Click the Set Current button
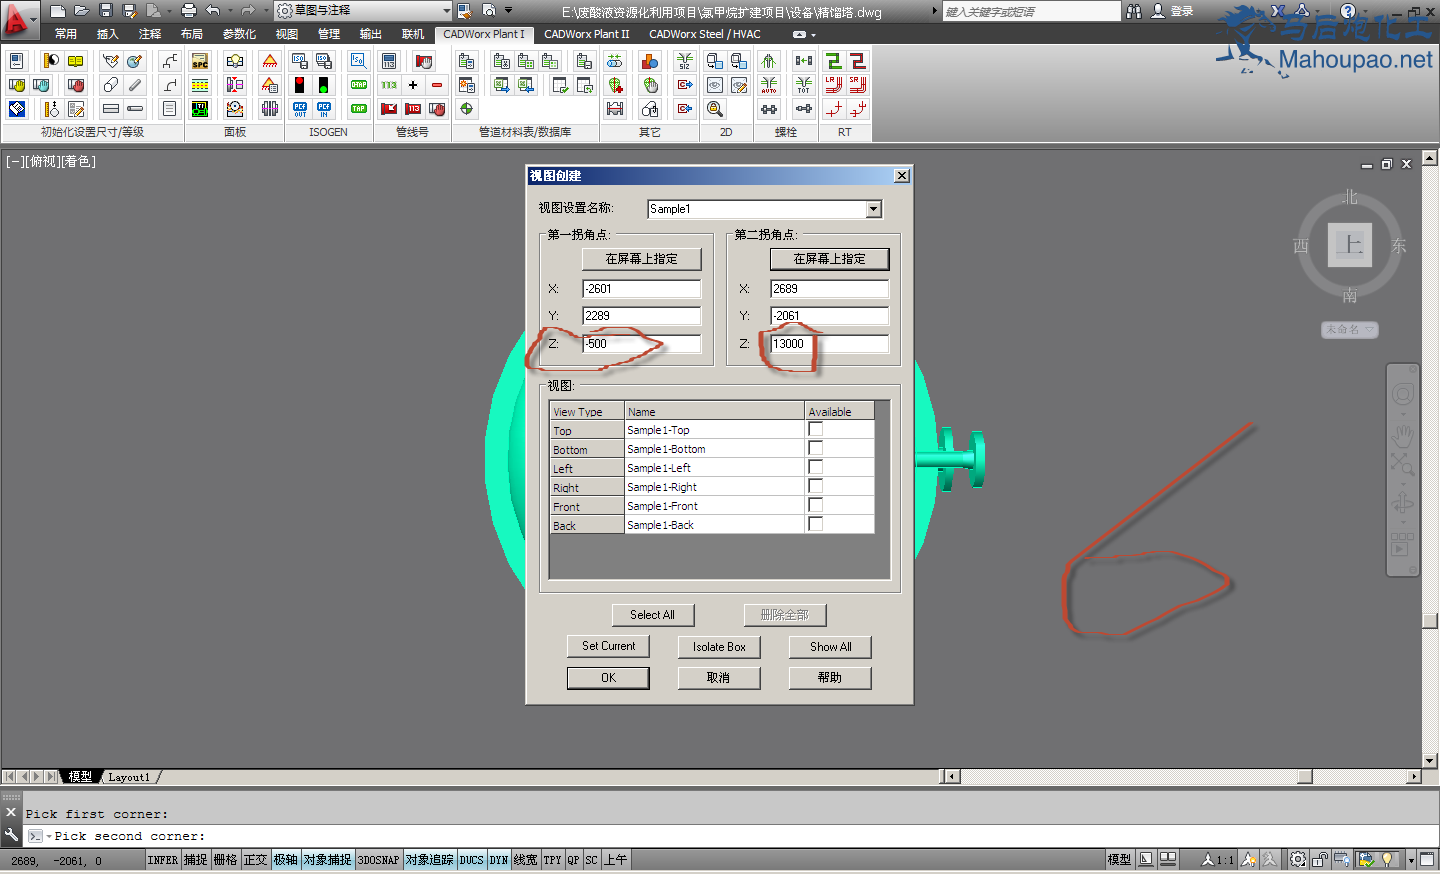The width and height of the screenshot is (1440, 874). click(608, 646)
